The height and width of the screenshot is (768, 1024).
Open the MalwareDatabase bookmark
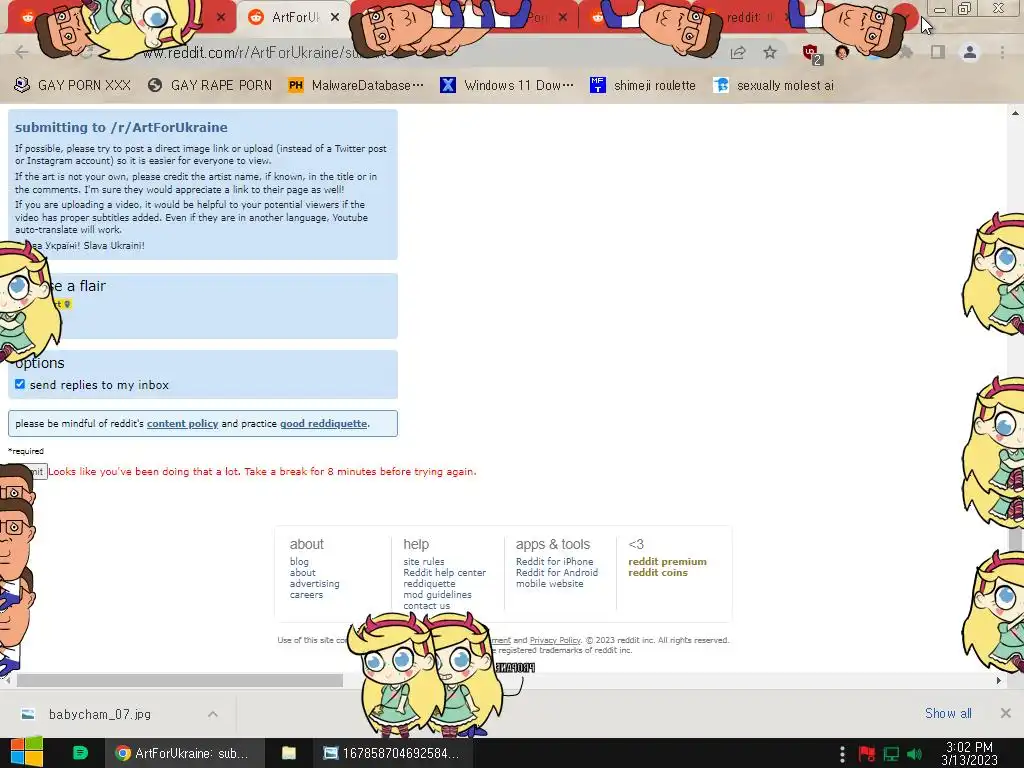[x=356, y=85]
